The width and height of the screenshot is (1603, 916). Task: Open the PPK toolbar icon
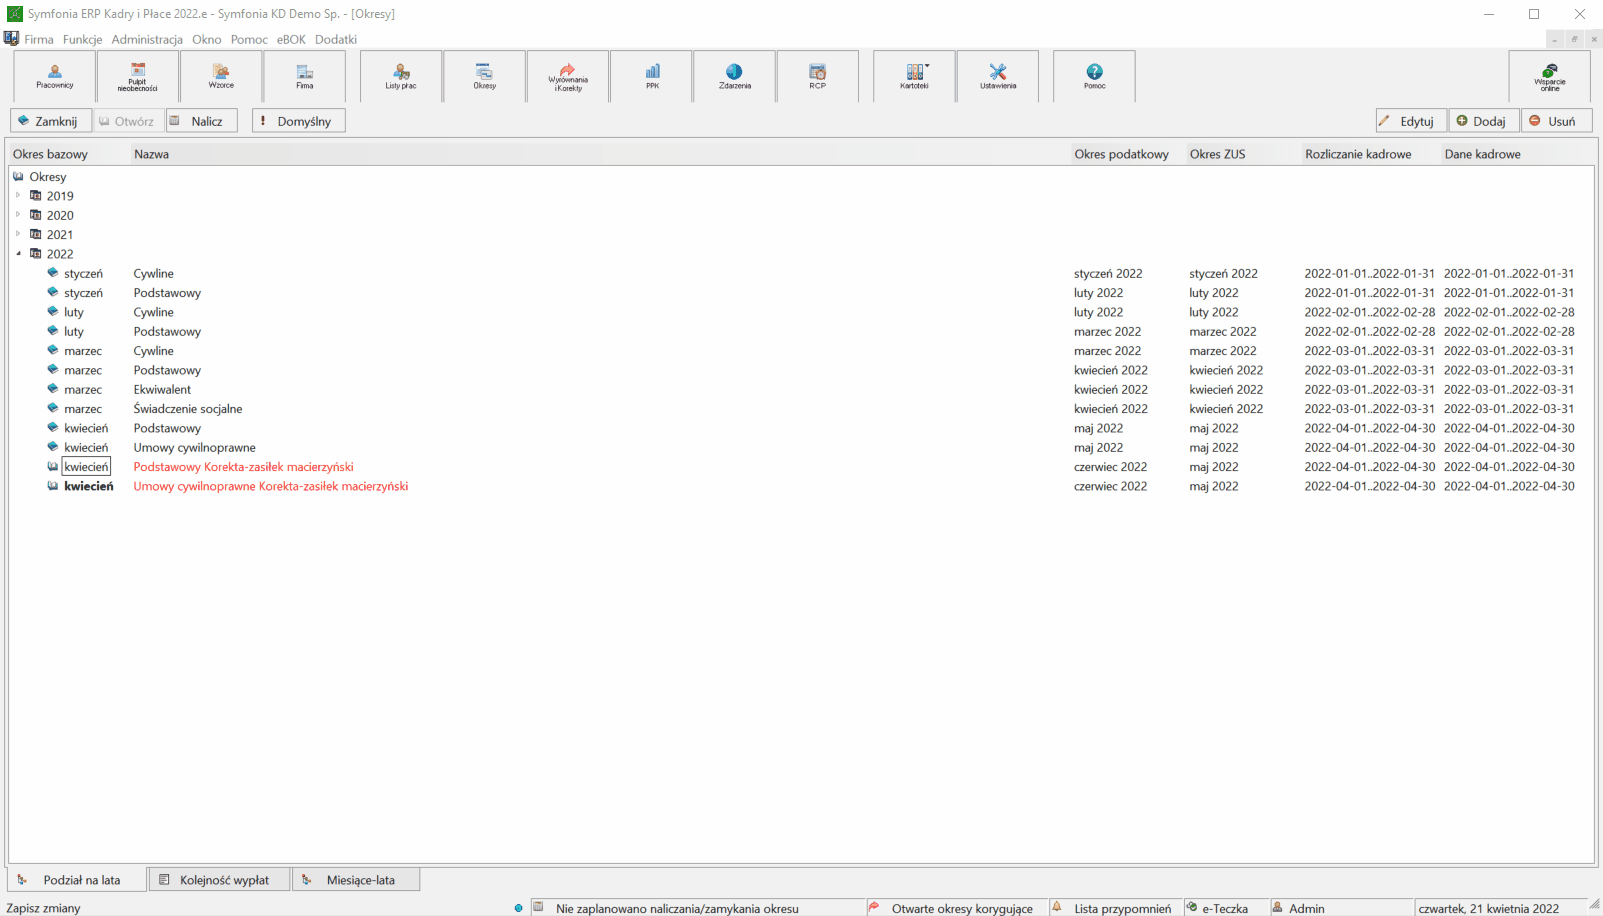(652, 76)
